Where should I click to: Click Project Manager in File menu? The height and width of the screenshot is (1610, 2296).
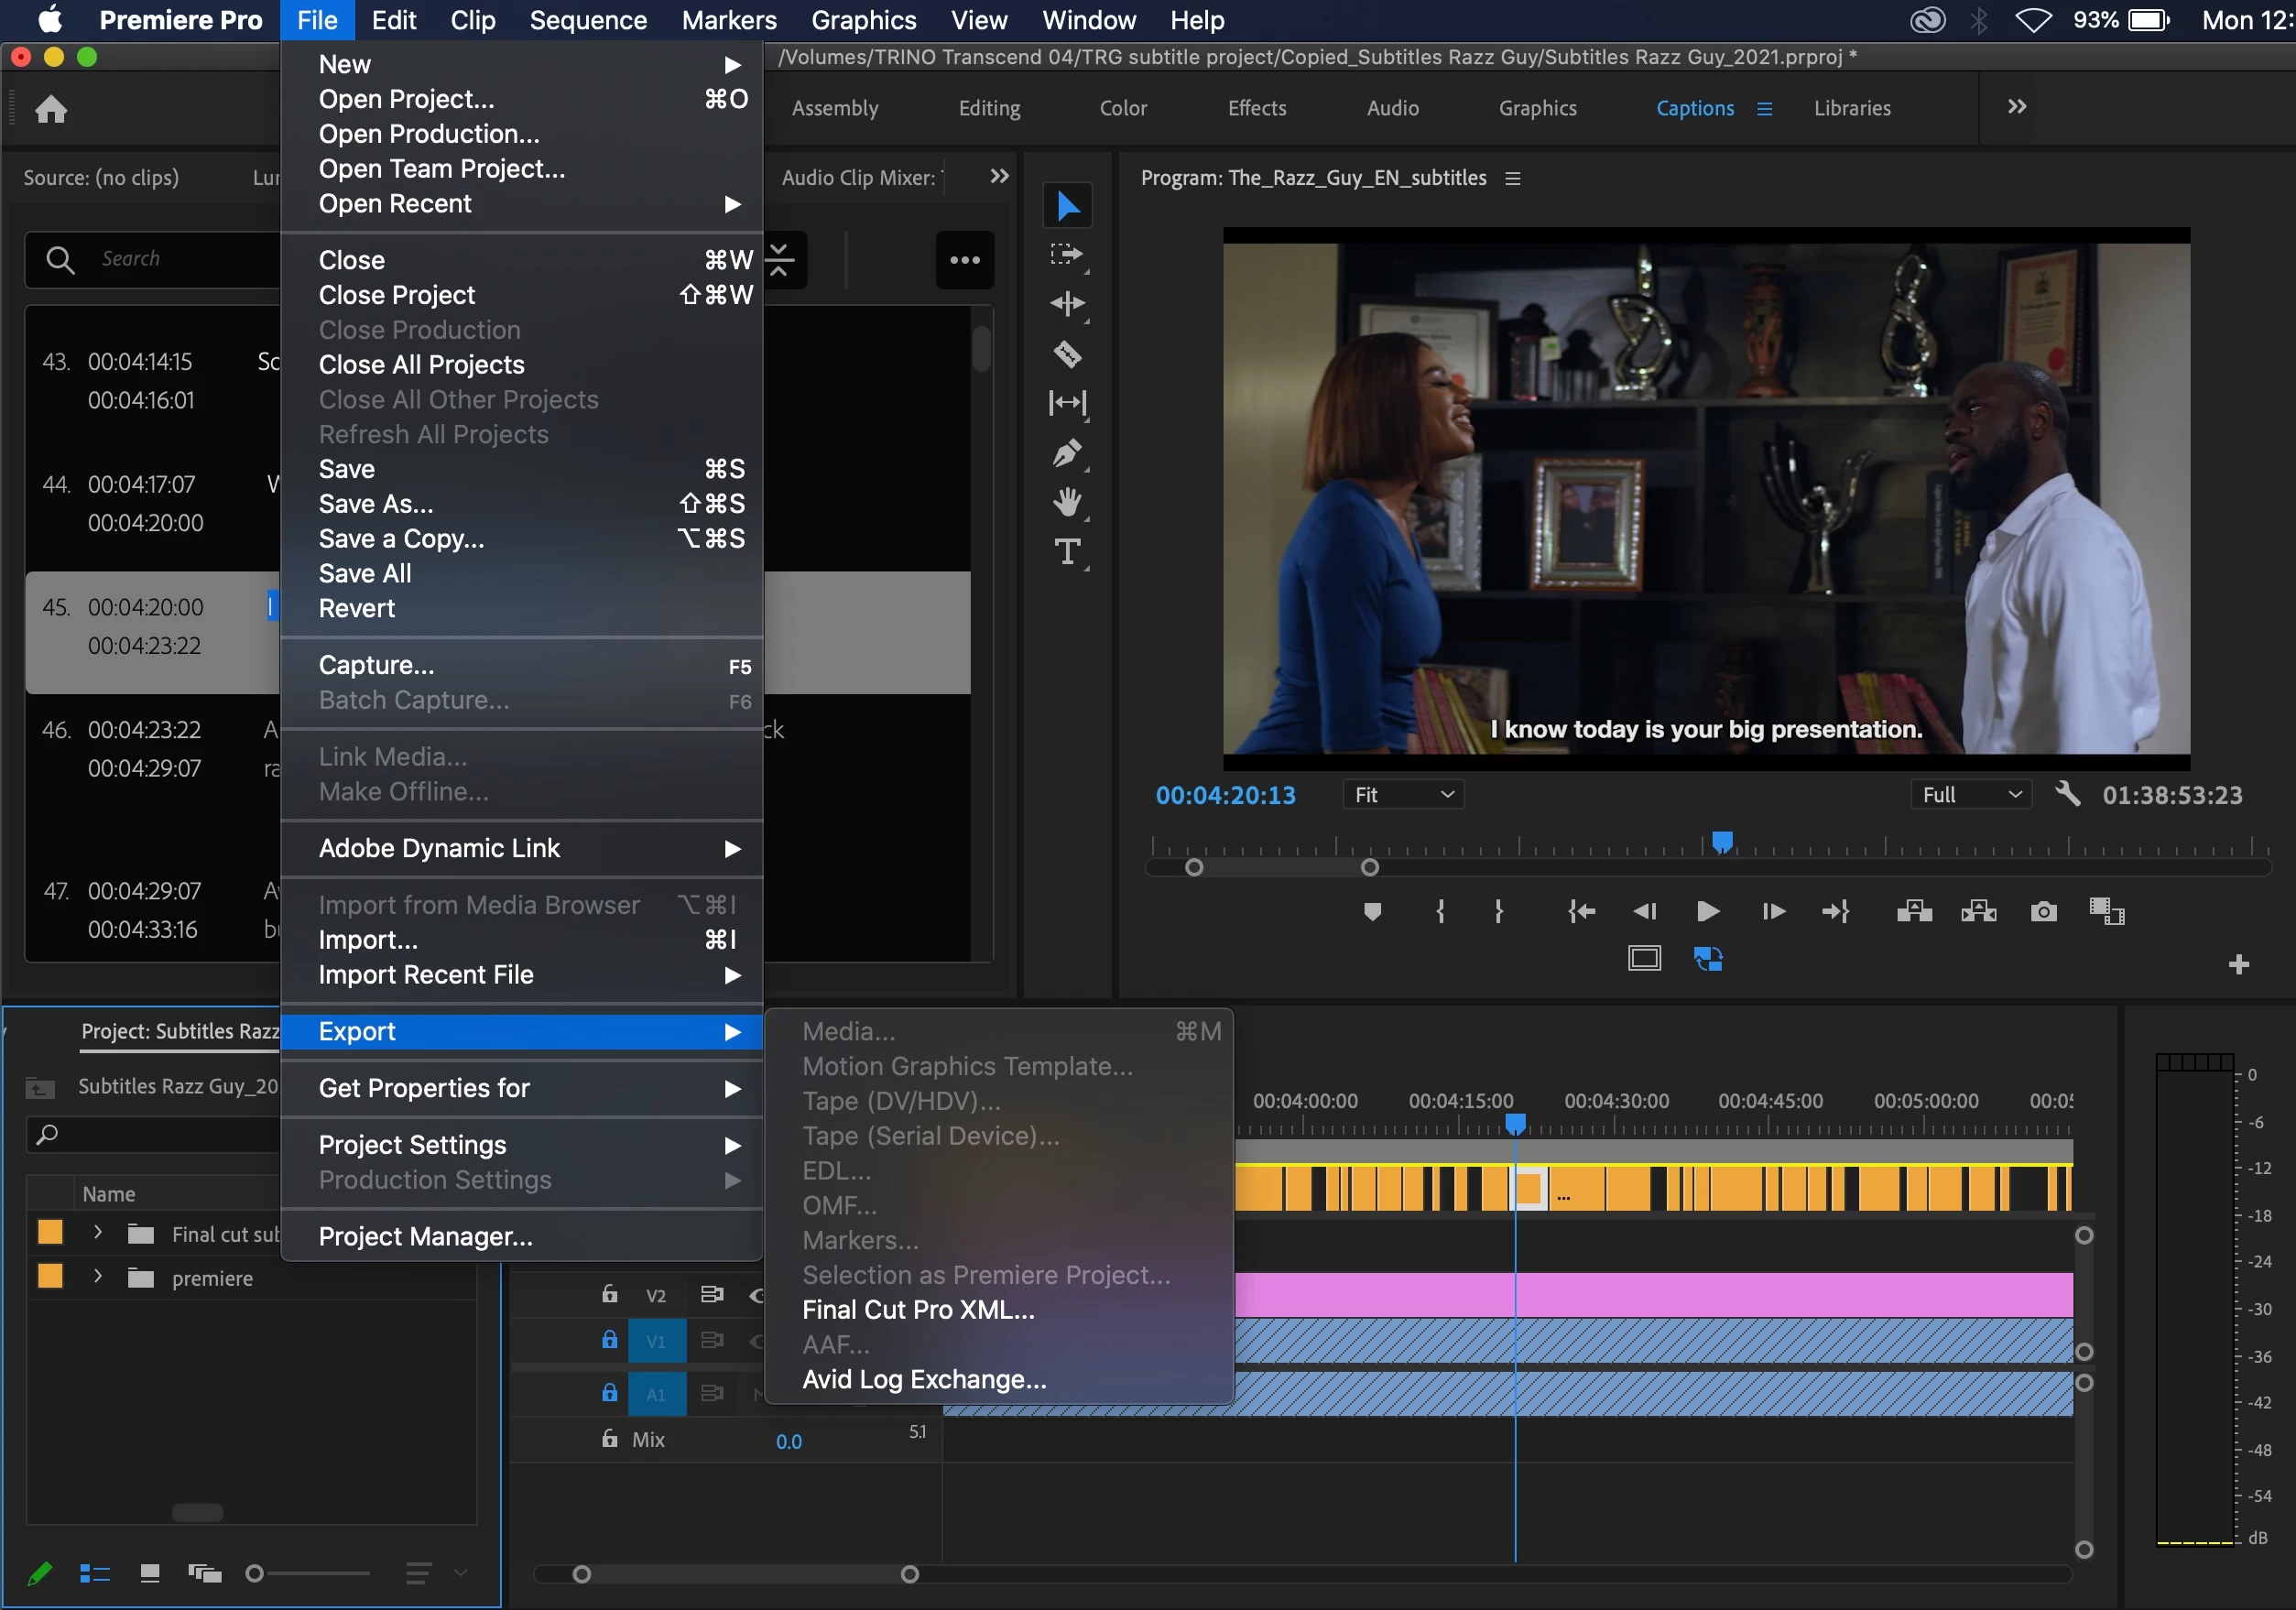click(x=425, y=1236)
